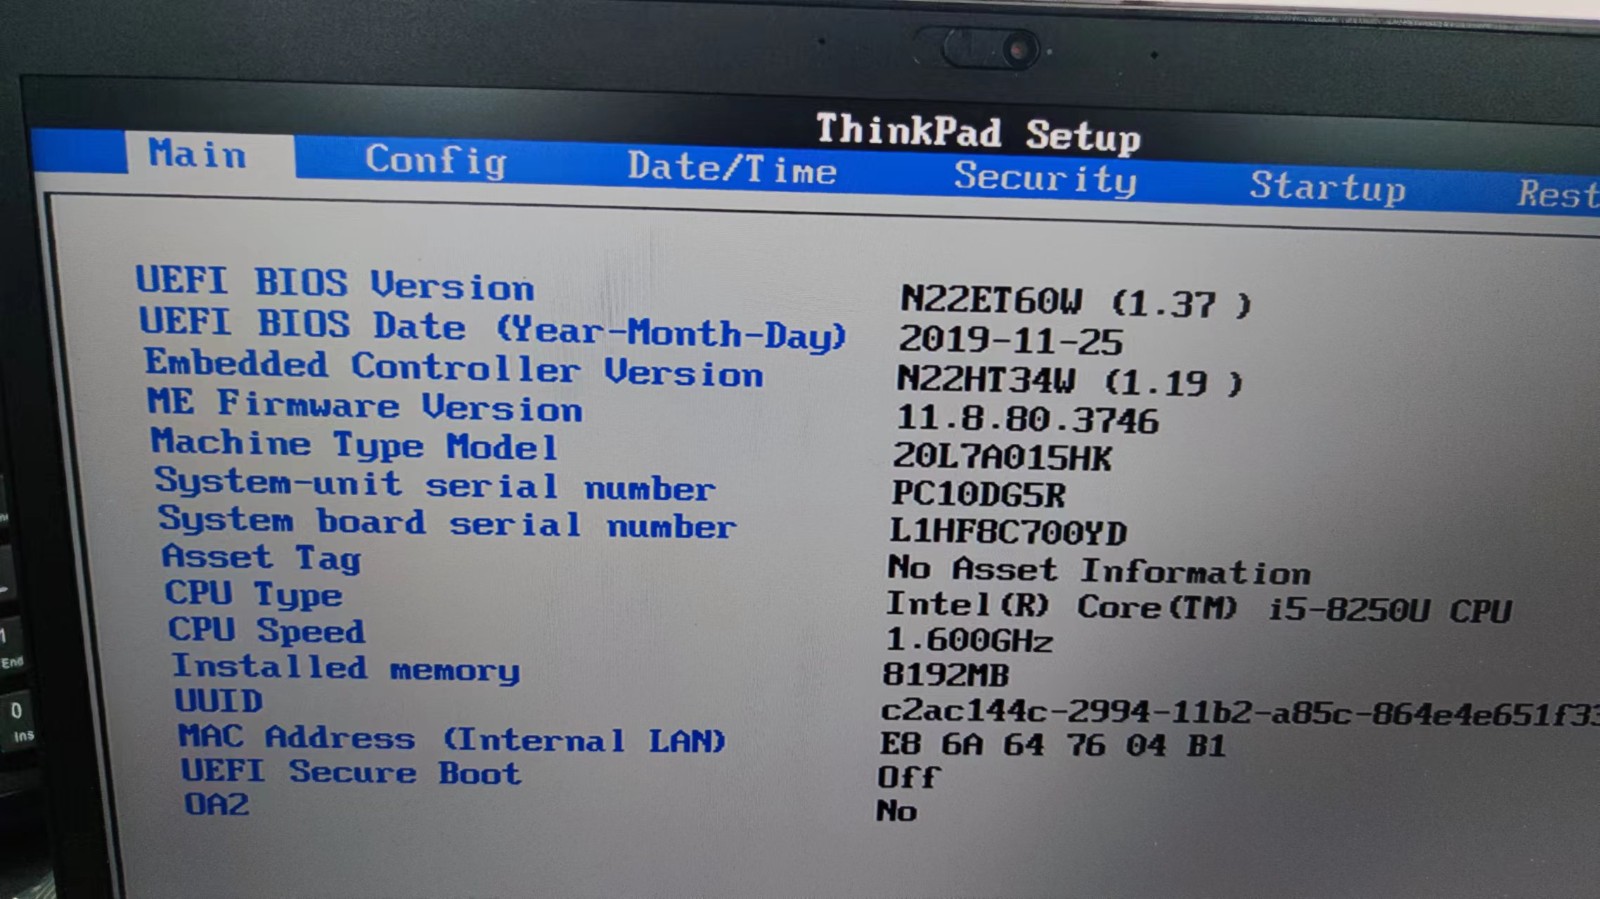Viewport: 1600px width, 899px height.
Task: Go to the Security tab
Action: tap(1045, 178)
